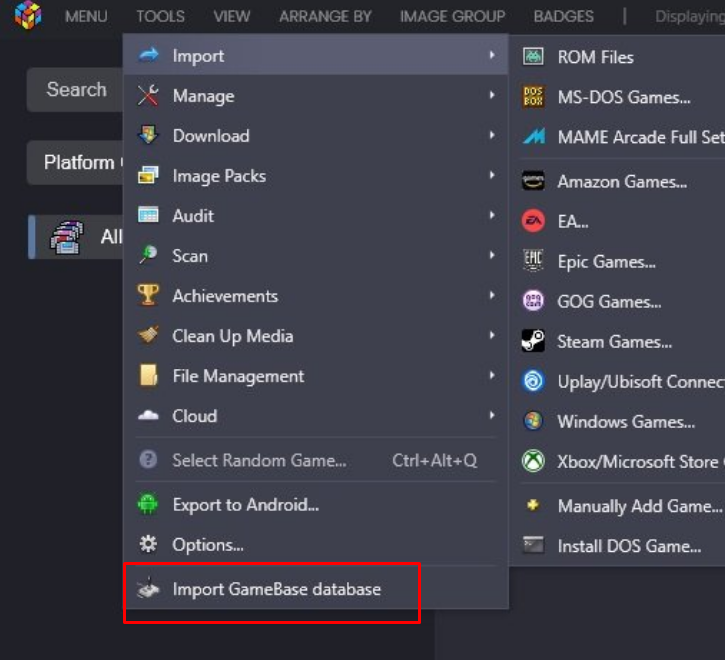The height and width of the screenshot is (660, 725).
Task: Choose MS-DOS Games... import option
Action: [x=617, y=97]
